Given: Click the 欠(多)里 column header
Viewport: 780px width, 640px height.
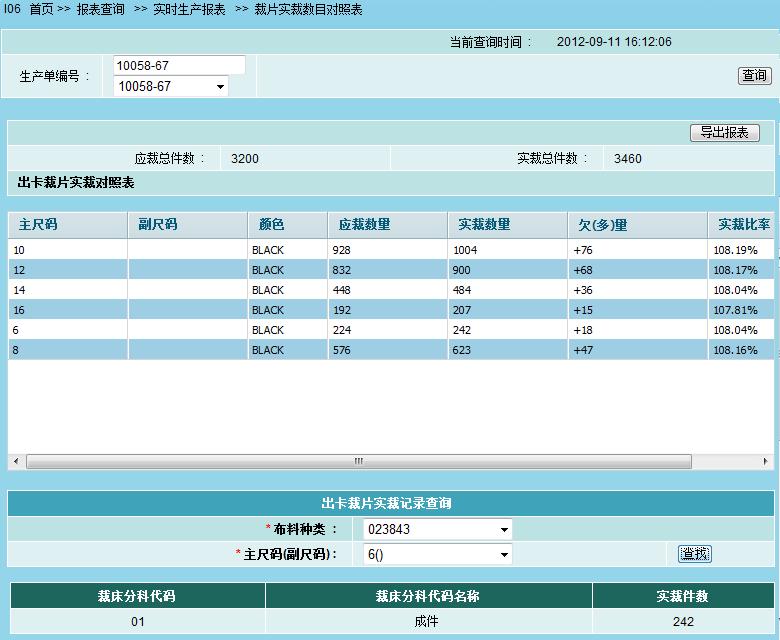Looking at the screenshot, I should (602, 225).
